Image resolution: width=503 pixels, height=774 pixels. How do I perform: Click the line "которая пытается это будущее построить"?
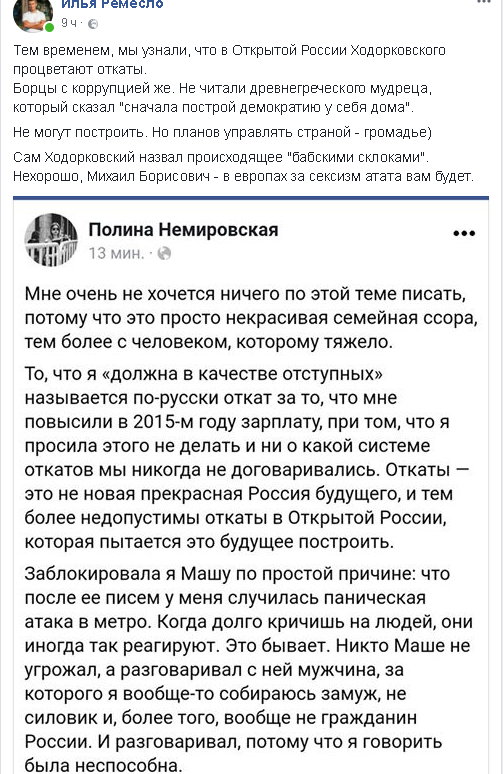tap(209, 542)
